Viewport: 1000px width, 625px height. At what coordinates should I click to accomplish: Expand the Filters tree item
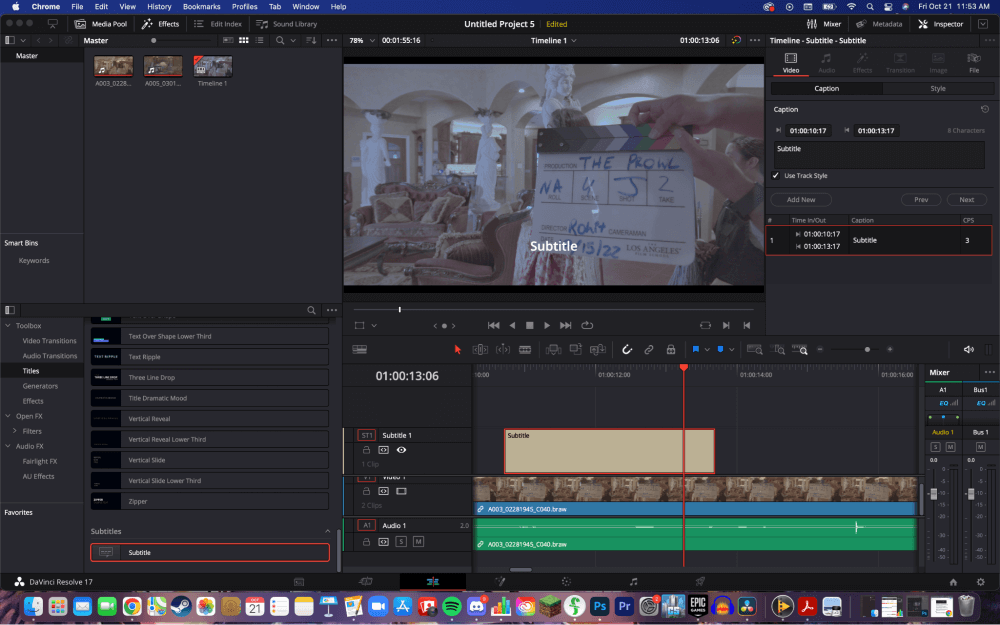pos(15,431)
